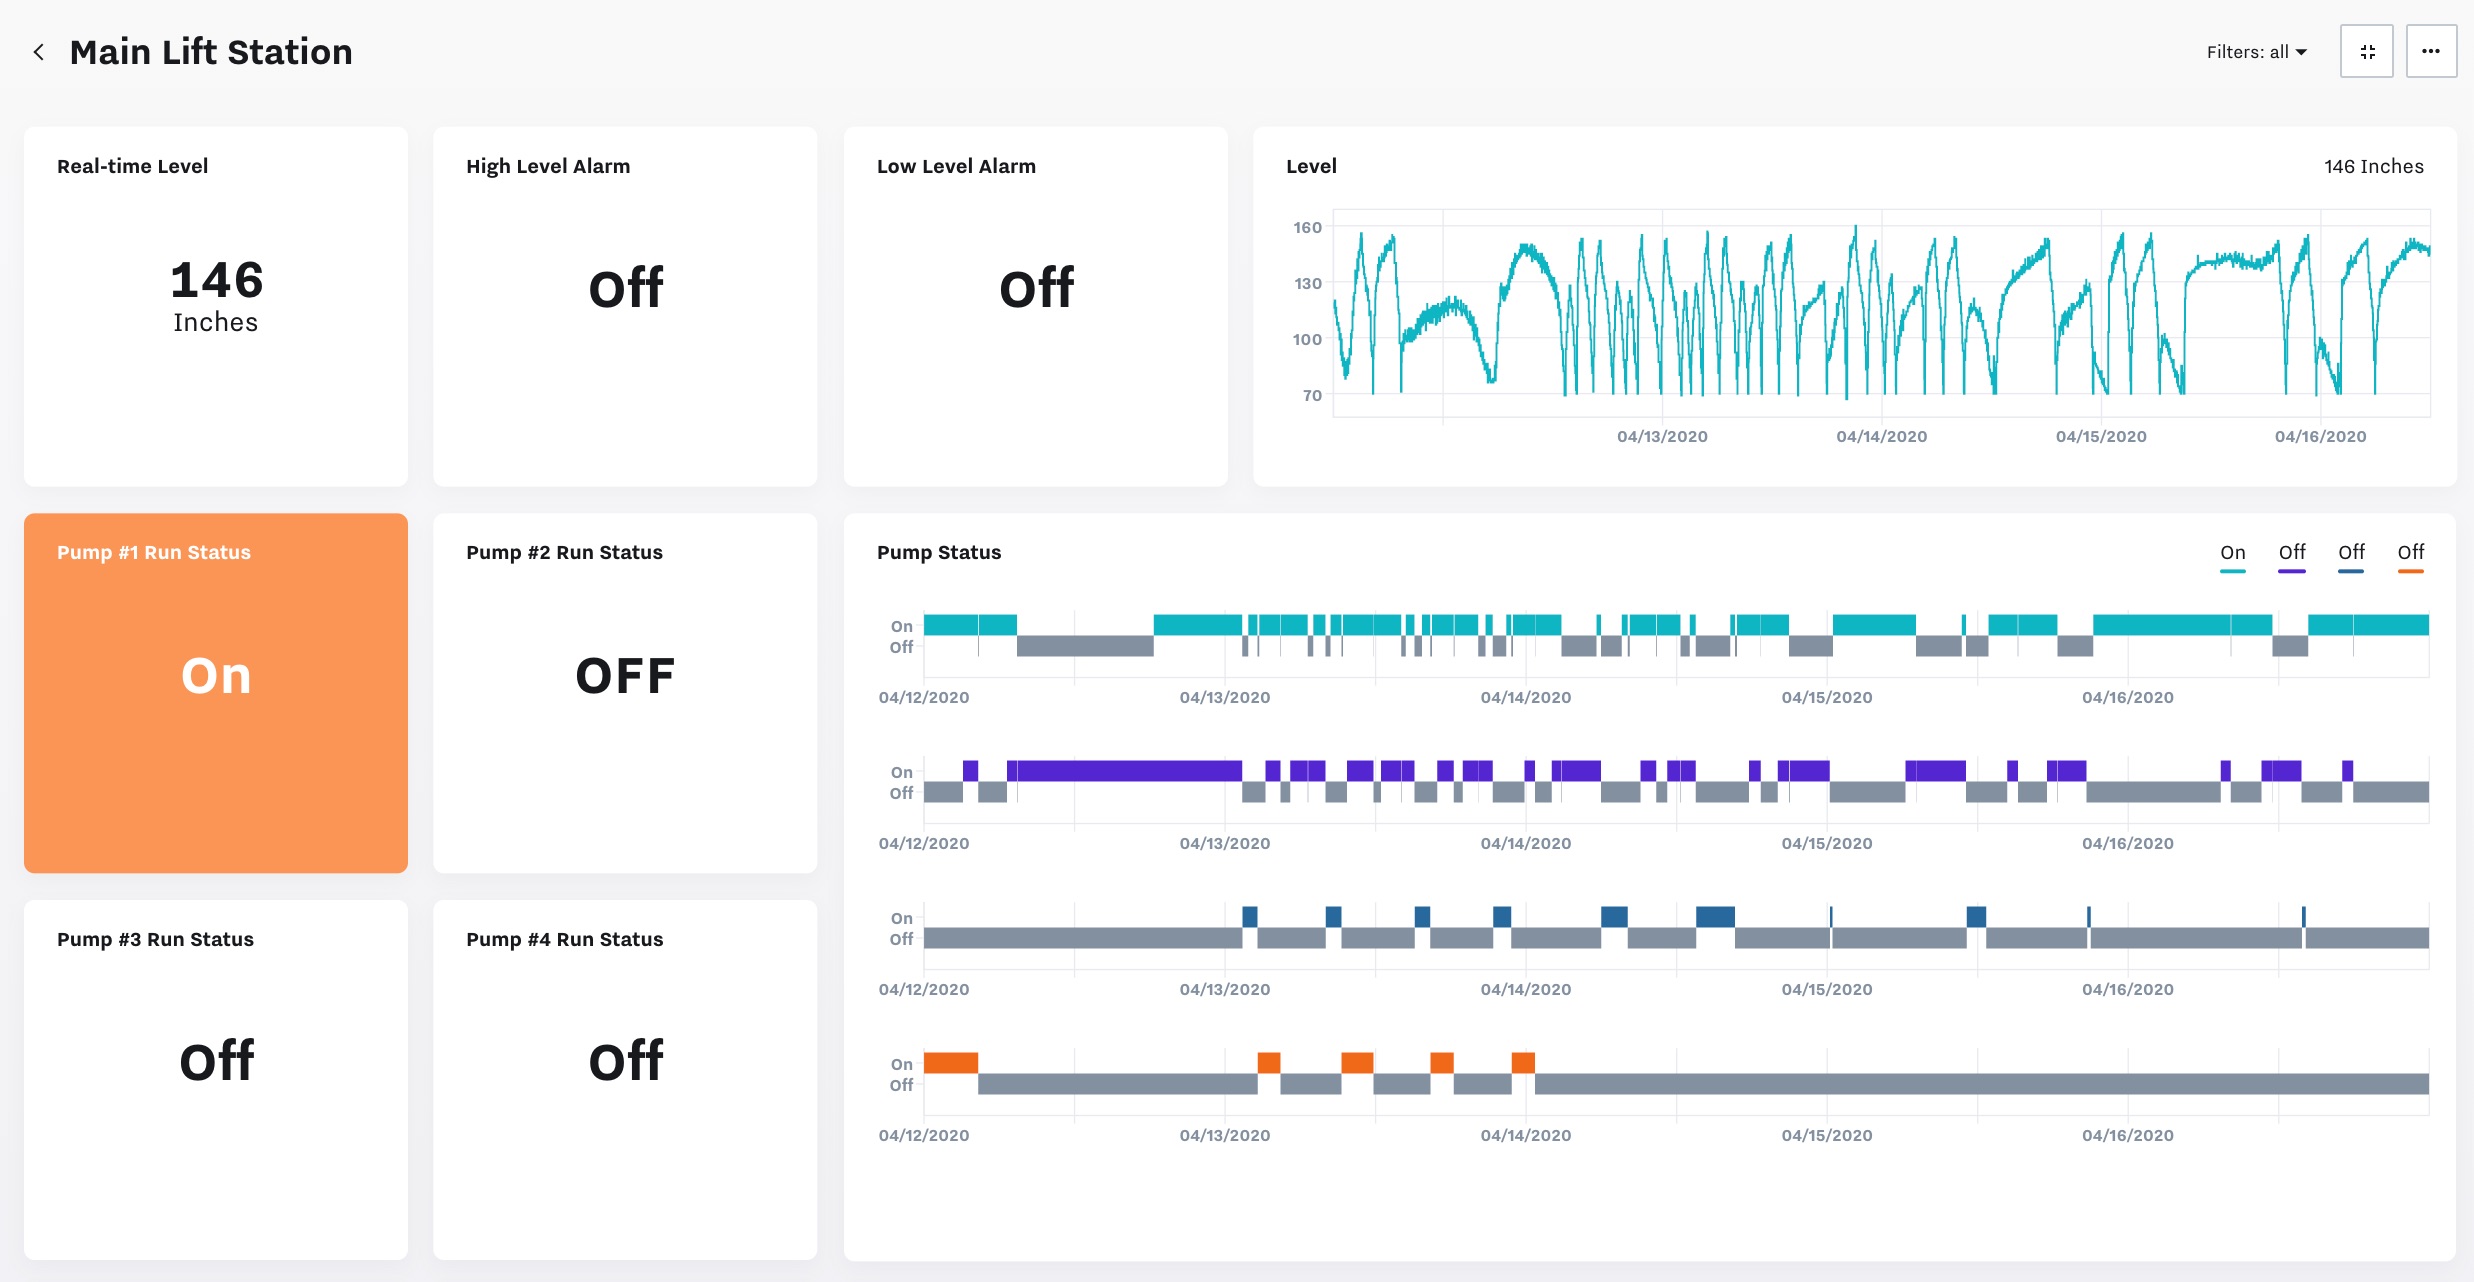The width and height of the screenshot is (2474, 1282).
Task: Open the three-dot more options menu
Action: tap(2431, 51)
